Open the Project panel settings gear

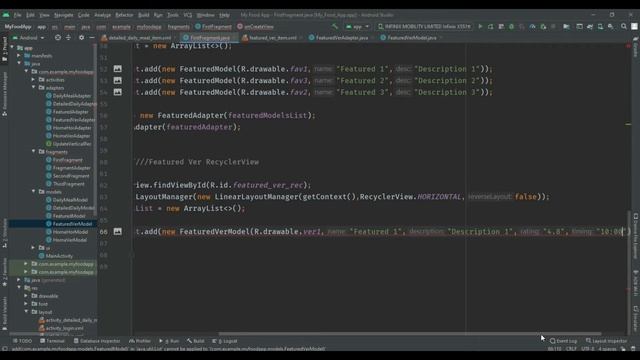81,38
